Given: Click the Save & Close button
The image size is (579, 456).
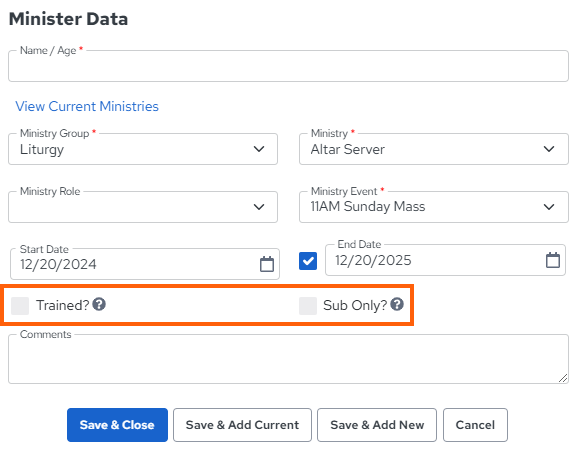Looking at the screenshot, I should [117, 425].
